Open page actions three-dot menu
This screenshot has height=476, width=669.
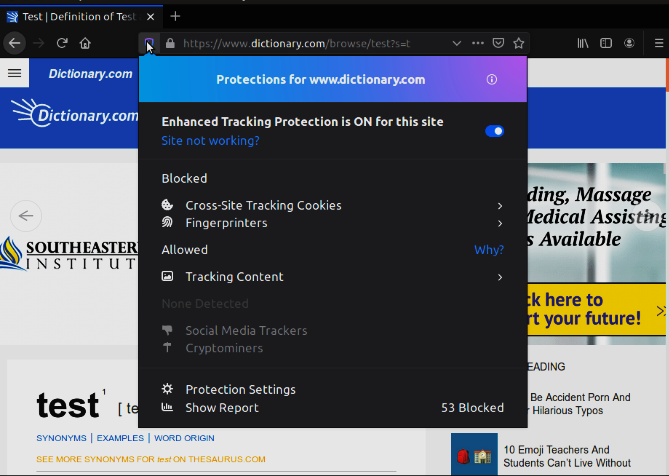[x=477, y=43]
